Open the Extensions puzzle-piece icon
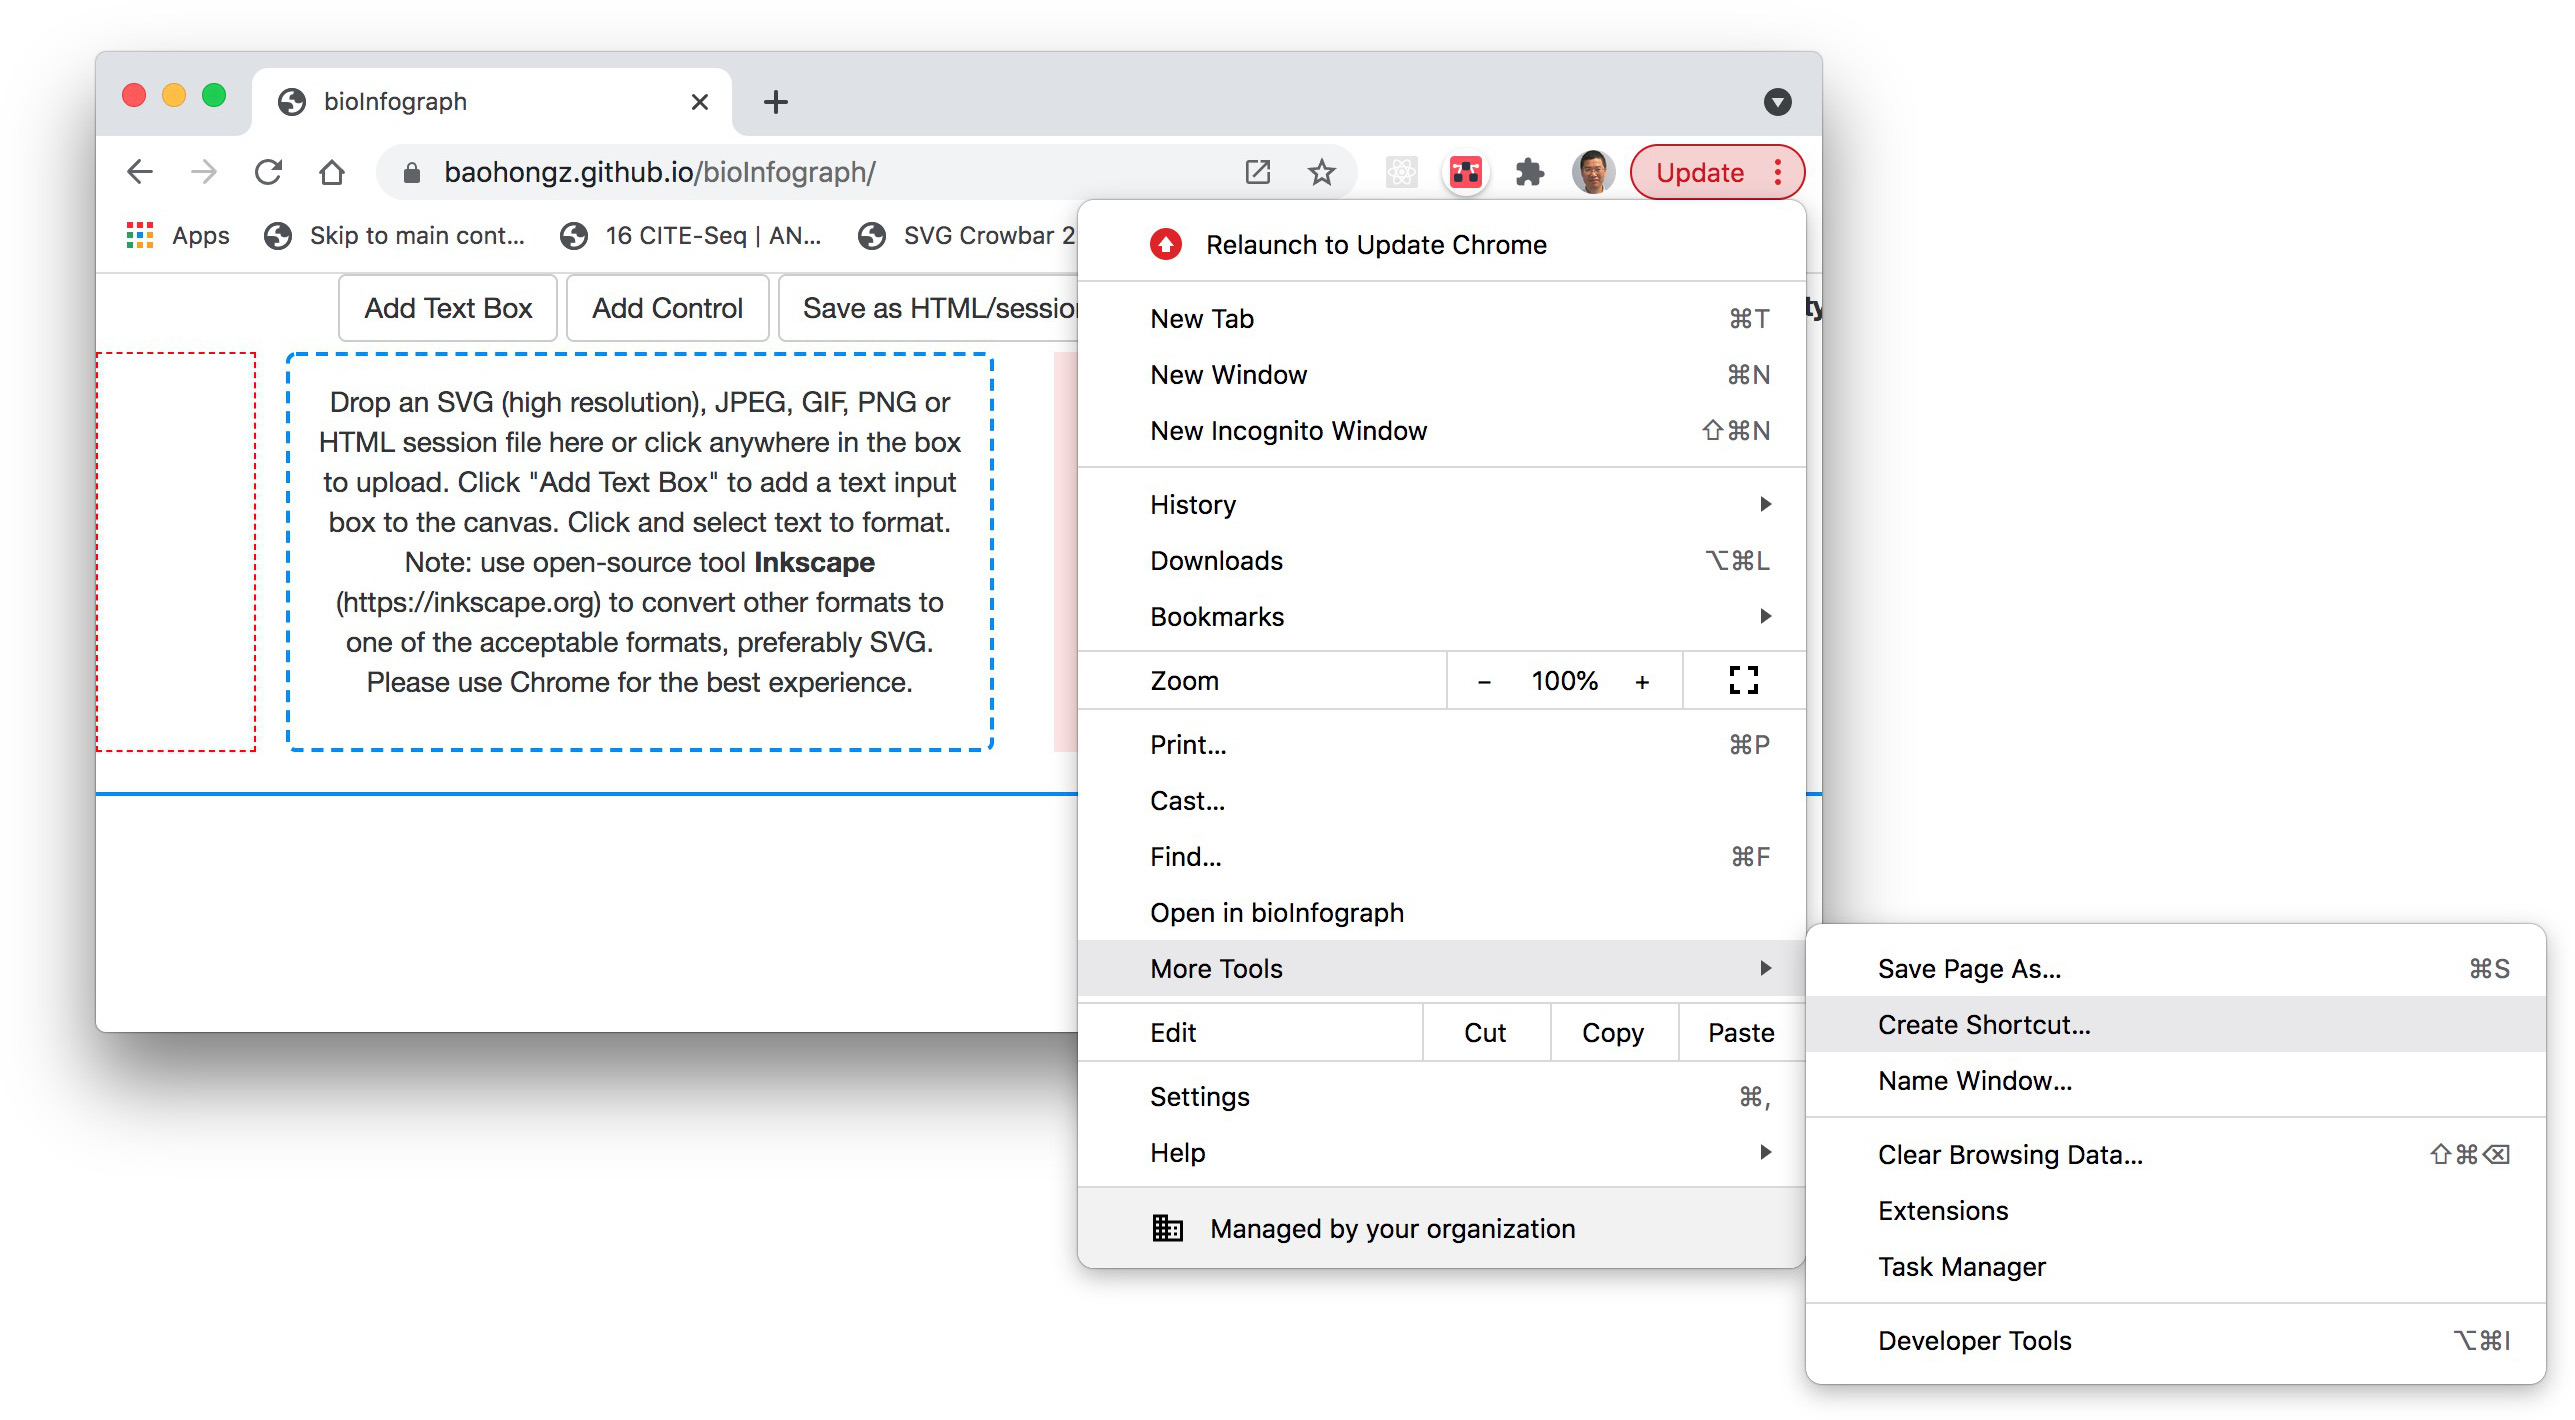This screenshot has height=1420, width=2575. tap(1529, 172)
